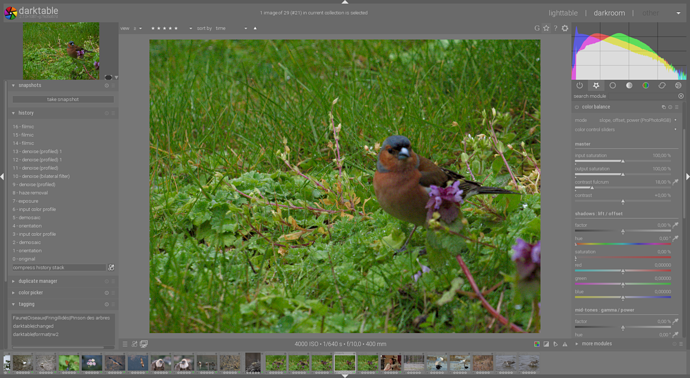Open the effects module group
Viewport: 690px width, 378px height.
point(678,85)
